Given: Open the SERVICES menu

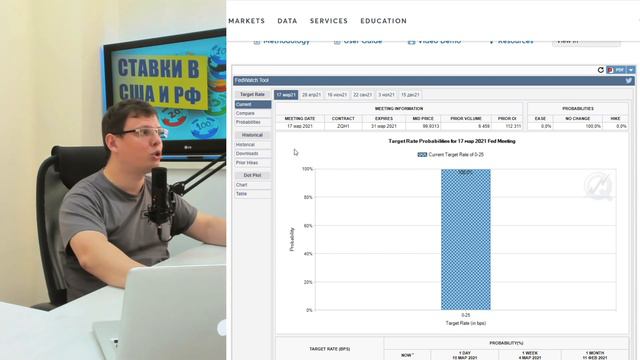Looking at the screenshot, I should [x=329, y=21].
